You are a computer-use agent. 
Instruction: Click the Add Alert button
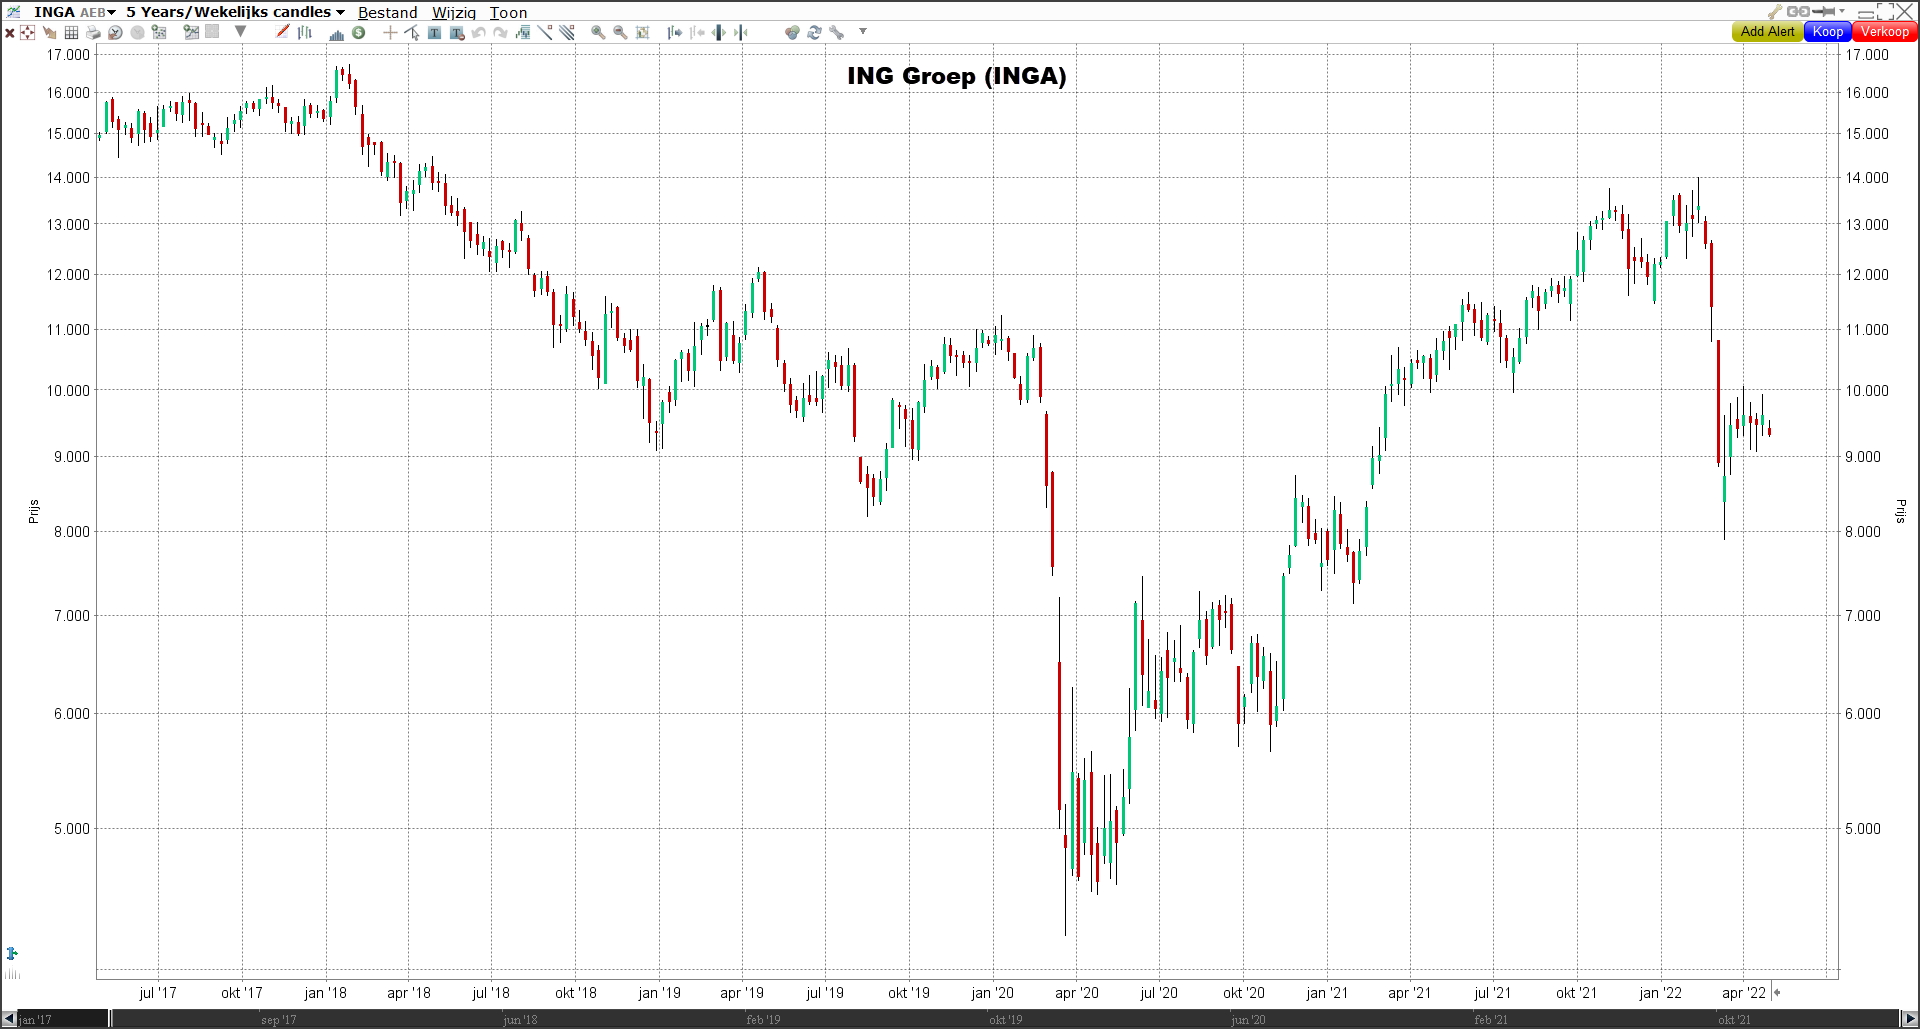(1767, 31)
